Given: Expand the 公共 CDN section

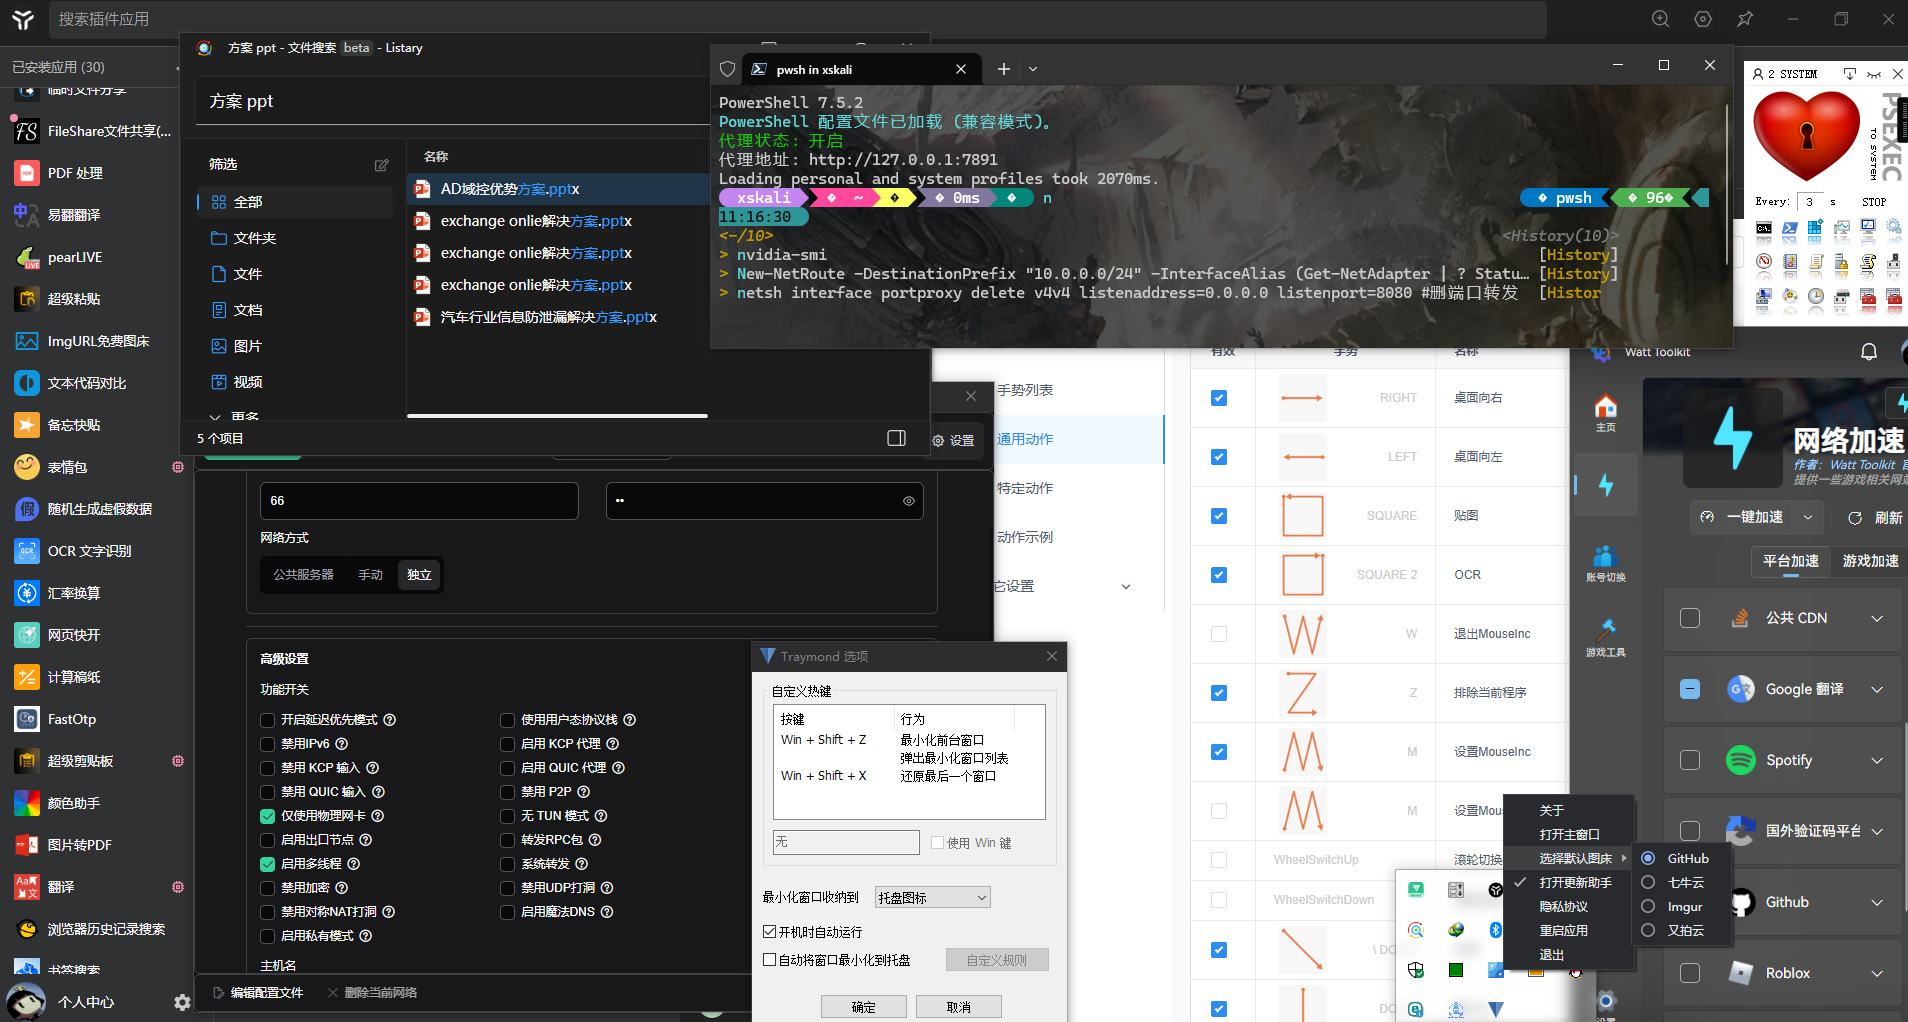Looking at the screenshot, I should click(x=1877, y=618).
